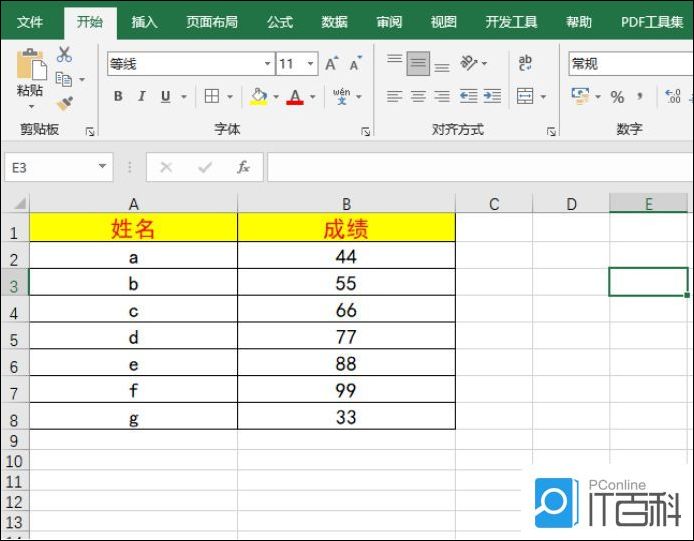Image resolution: width=694 pixels, height=541 pixels.
Task: Toggle underline formatting
Action: click(166, 96)
